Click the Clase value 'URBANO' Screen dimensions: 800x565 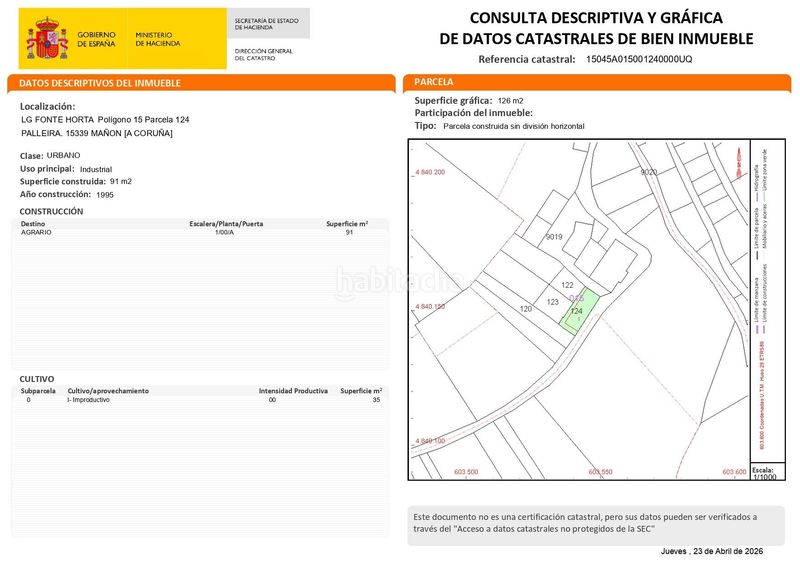(x=63, y=155)
